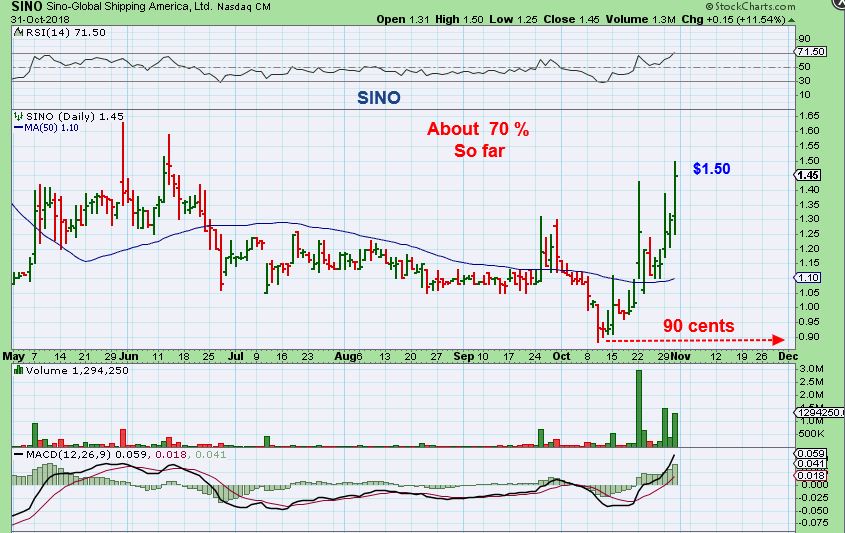Click the 0.059 MACD axis tag
The image size is (845, 533).
(811, 454)
